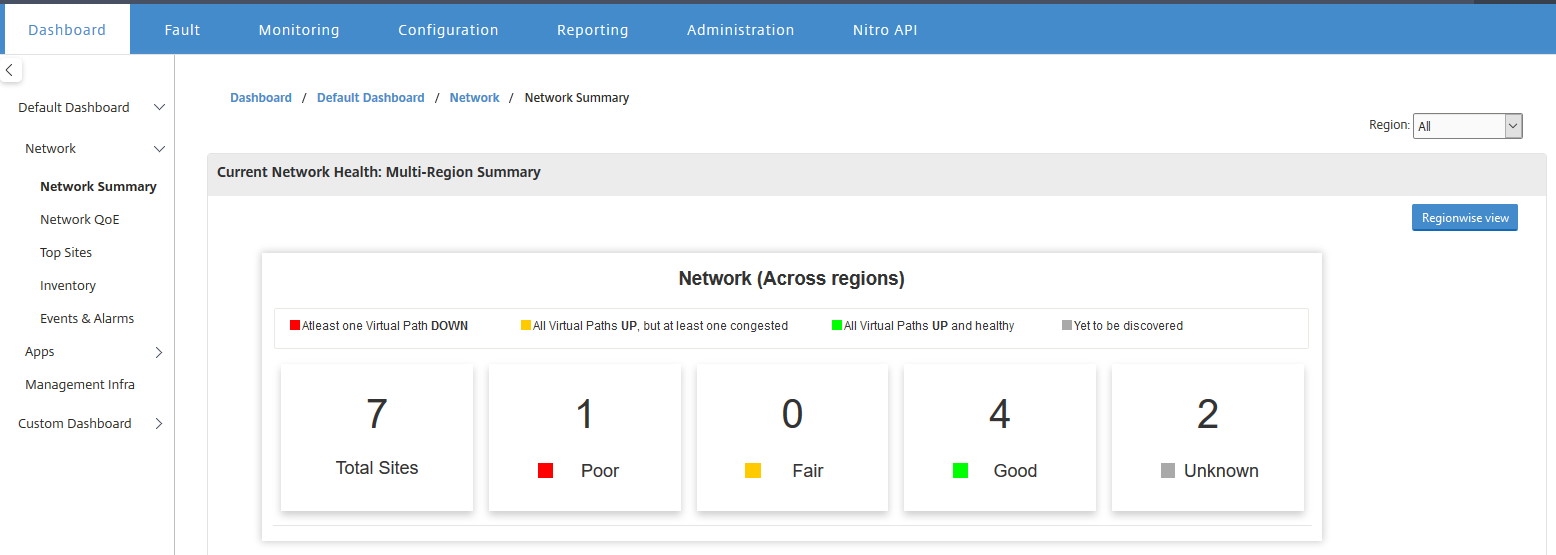Open the Fair sites card showing 0
Screen dimensions: 1556x555
point(792,437)
